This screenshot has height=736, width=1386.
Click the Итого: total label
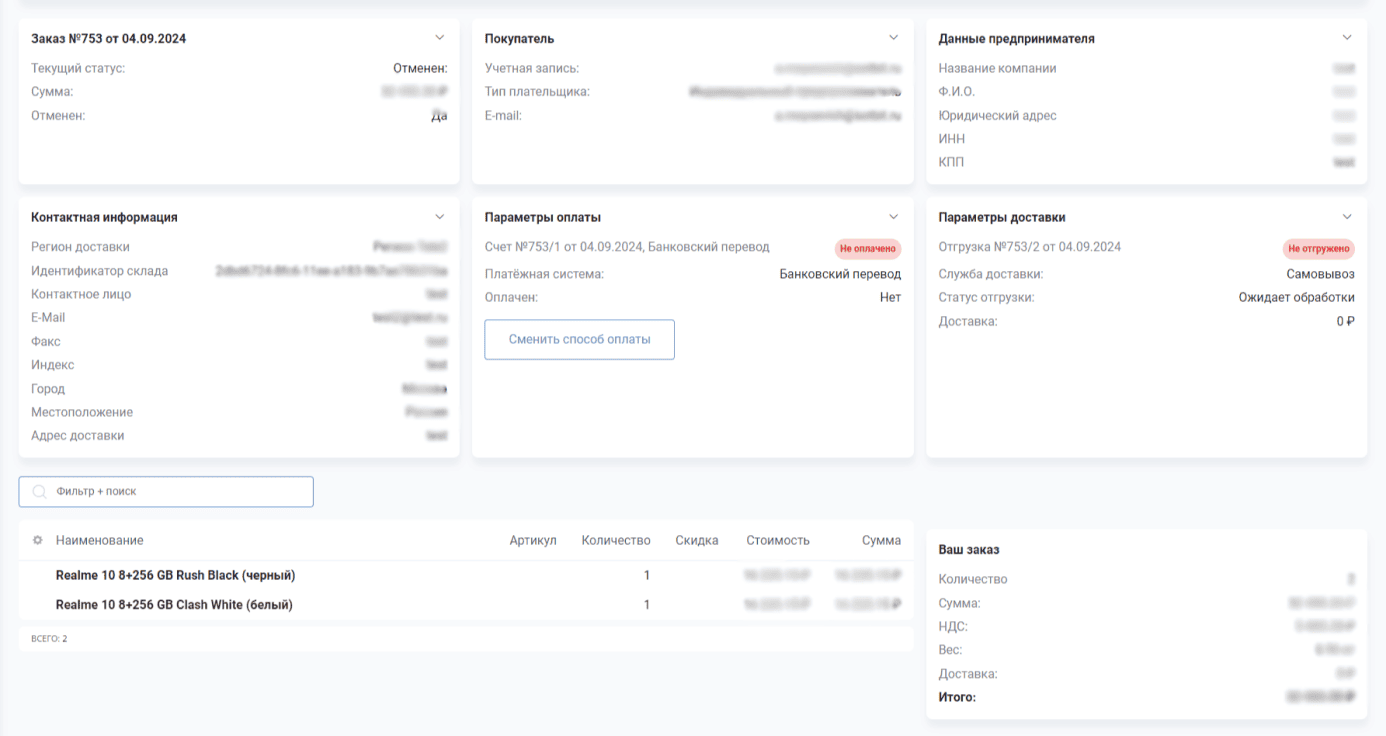coord(957,697)
